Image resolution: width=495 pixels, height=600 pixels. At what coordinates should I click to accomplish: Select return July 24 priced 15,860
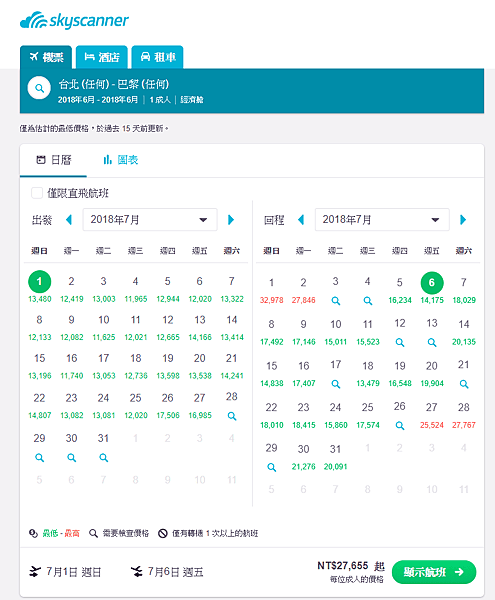(x=335, y=416)
